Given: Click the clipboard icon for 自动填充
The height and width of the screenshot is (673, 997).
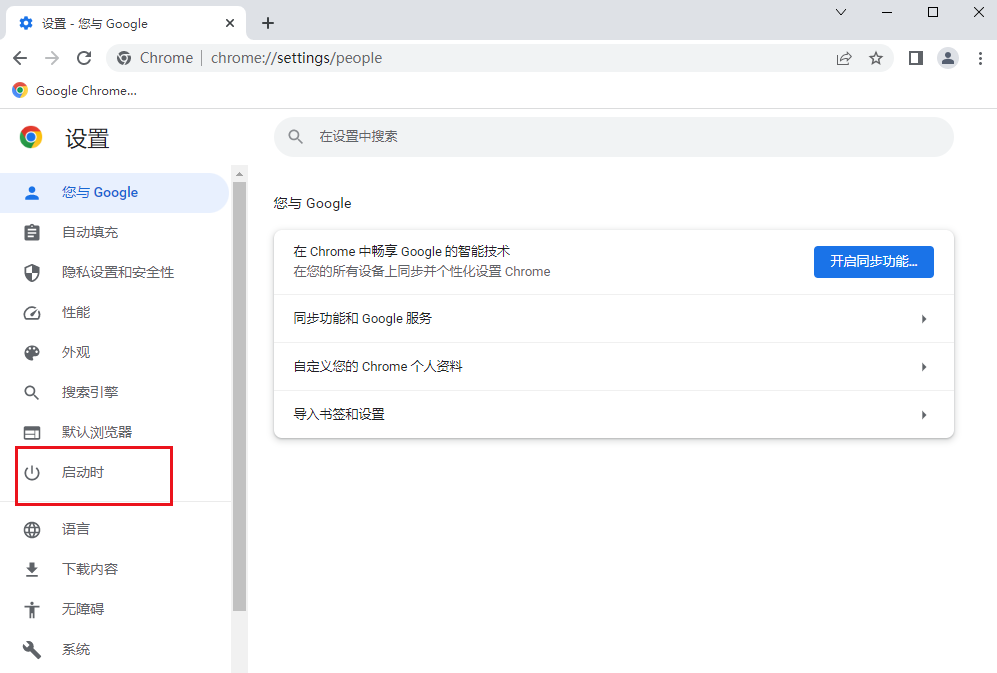Looking at the screenshot, I should pos(32,232).
